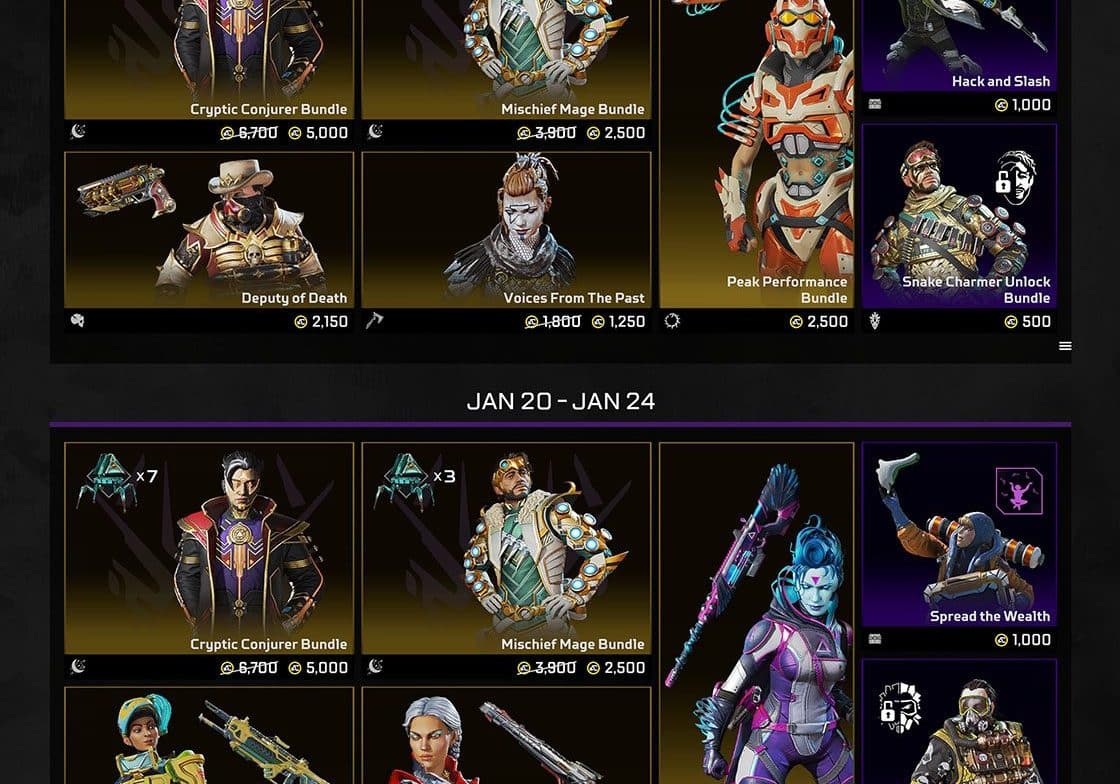Click the x7 Apex pack icon

[x=108, y=482]
